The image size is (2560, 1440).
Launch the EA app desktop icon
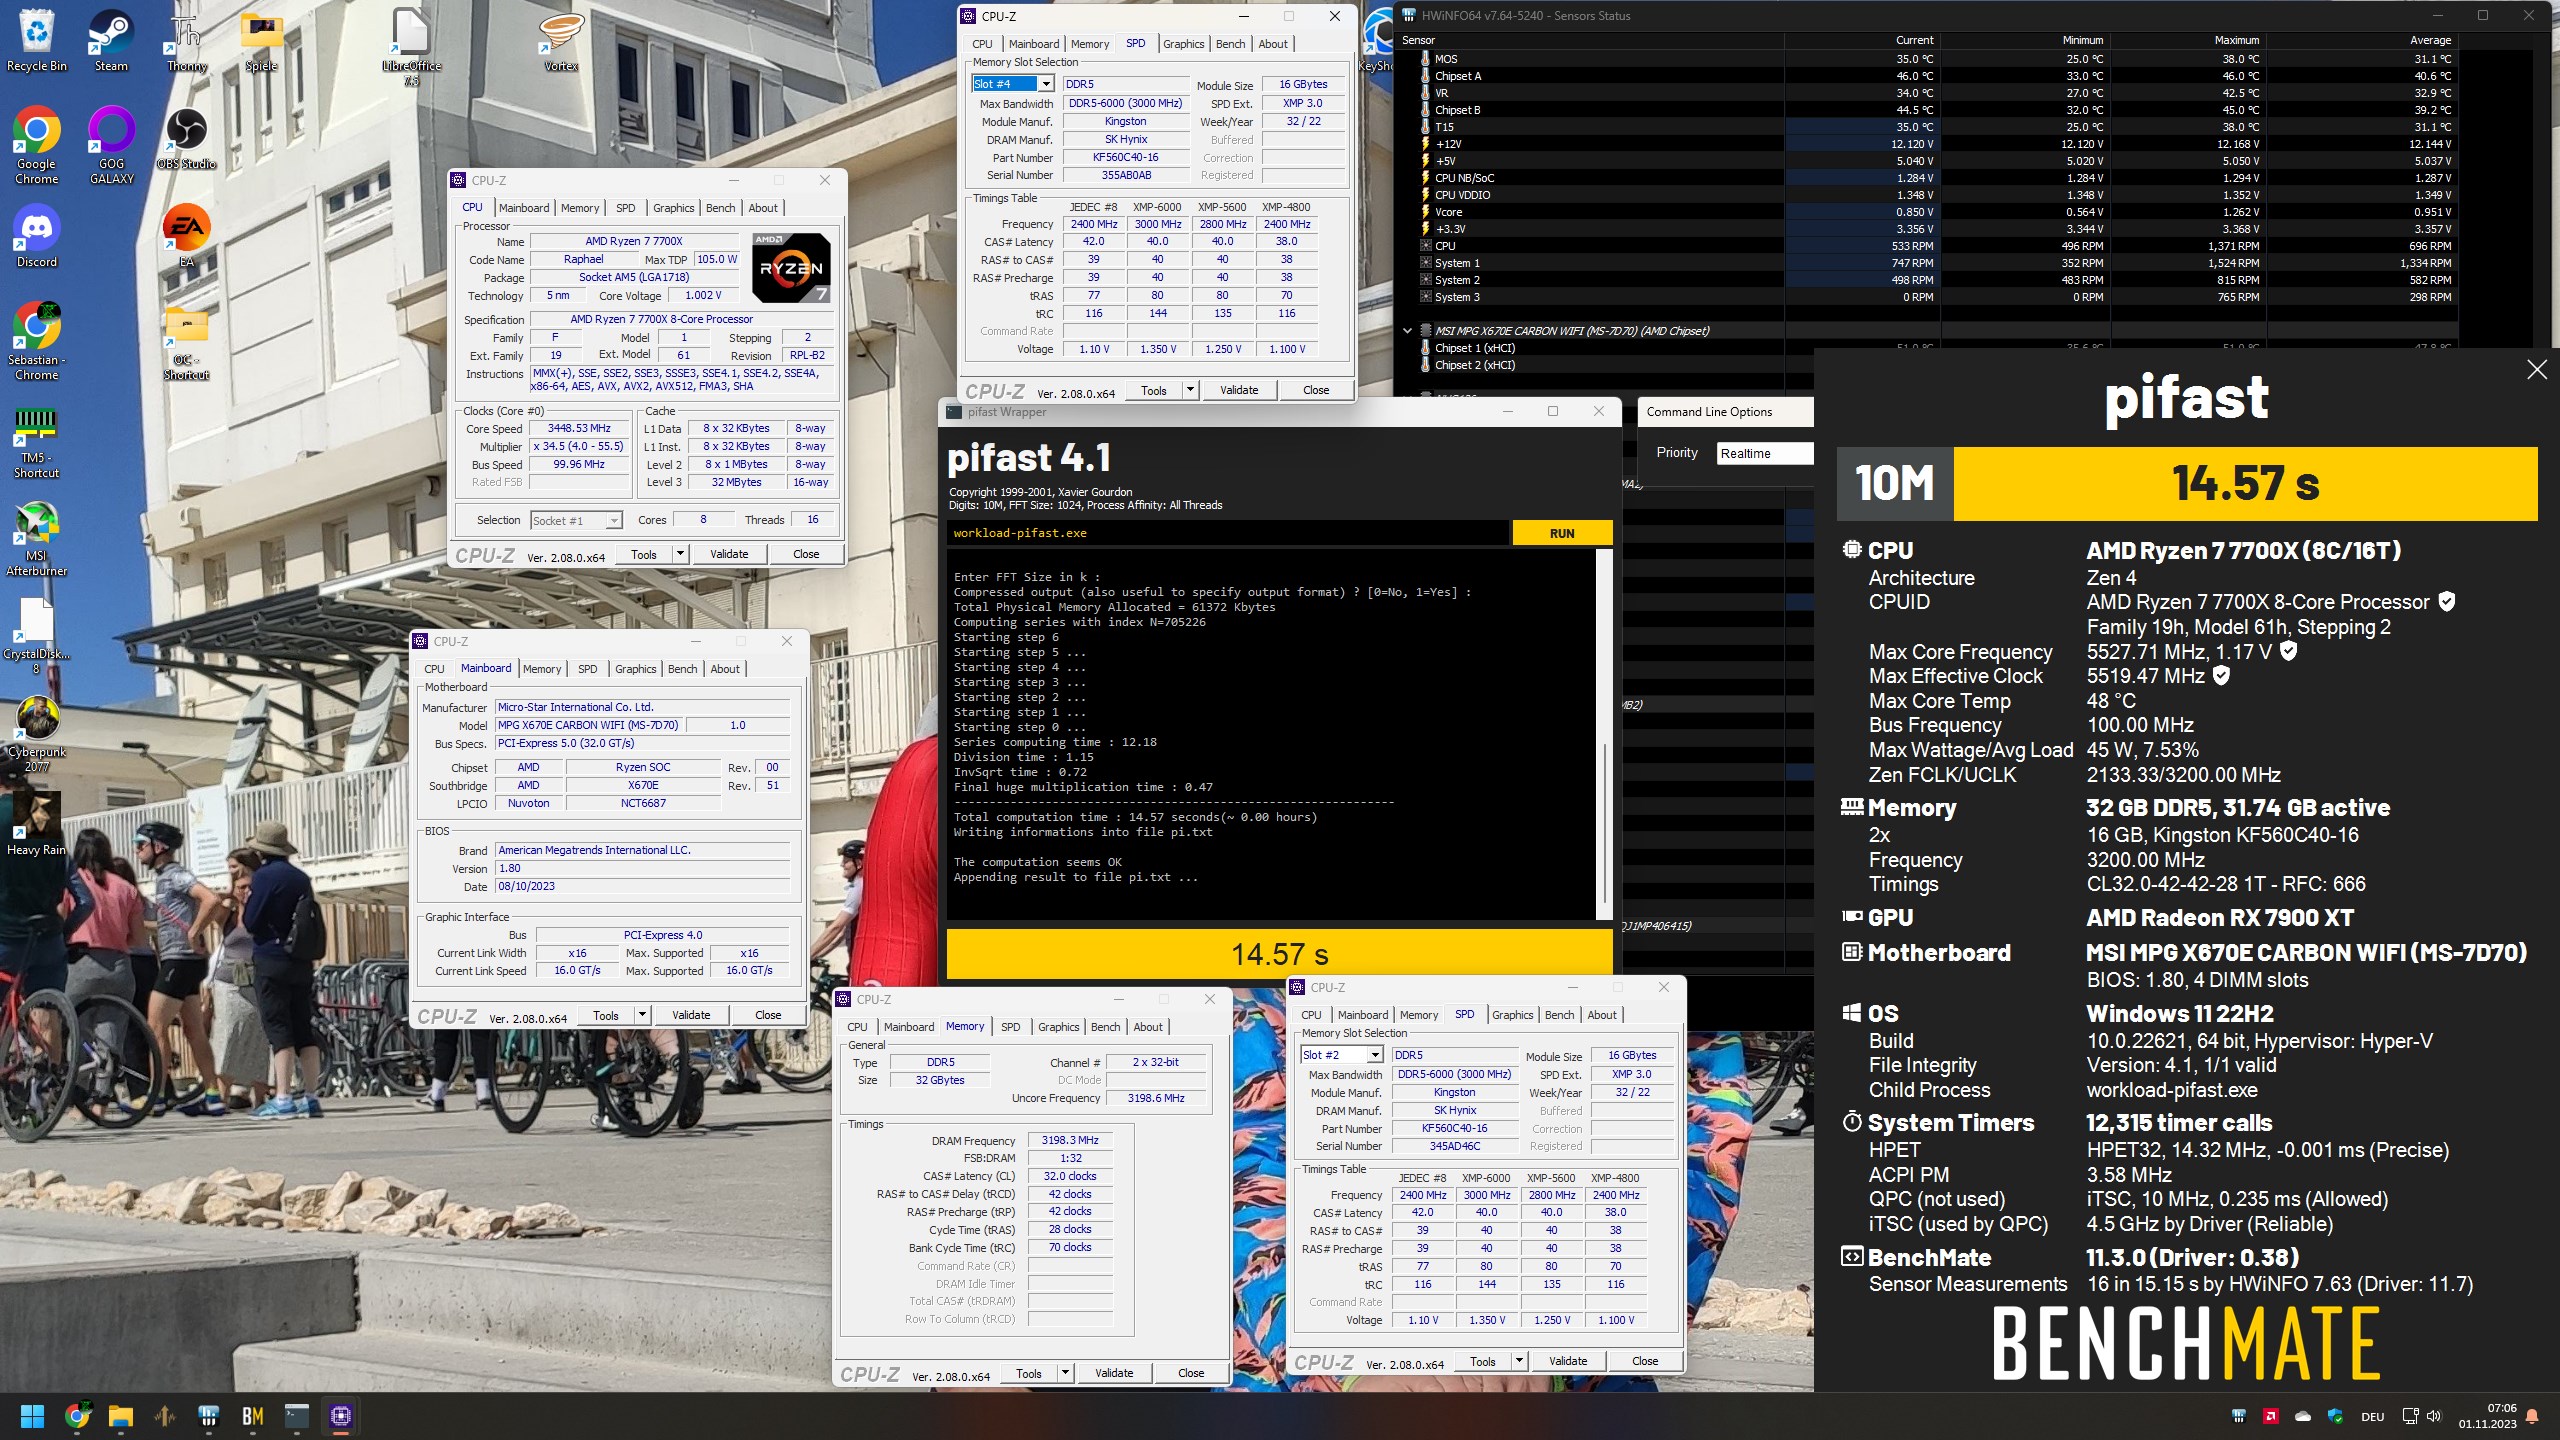click(x=186, y=236)
